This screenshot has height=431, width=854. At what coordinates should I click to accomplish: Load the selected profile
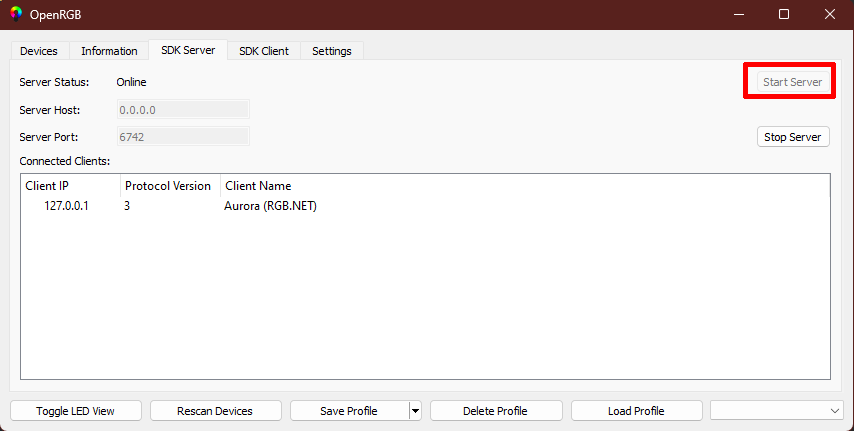(x=636, y=411)
